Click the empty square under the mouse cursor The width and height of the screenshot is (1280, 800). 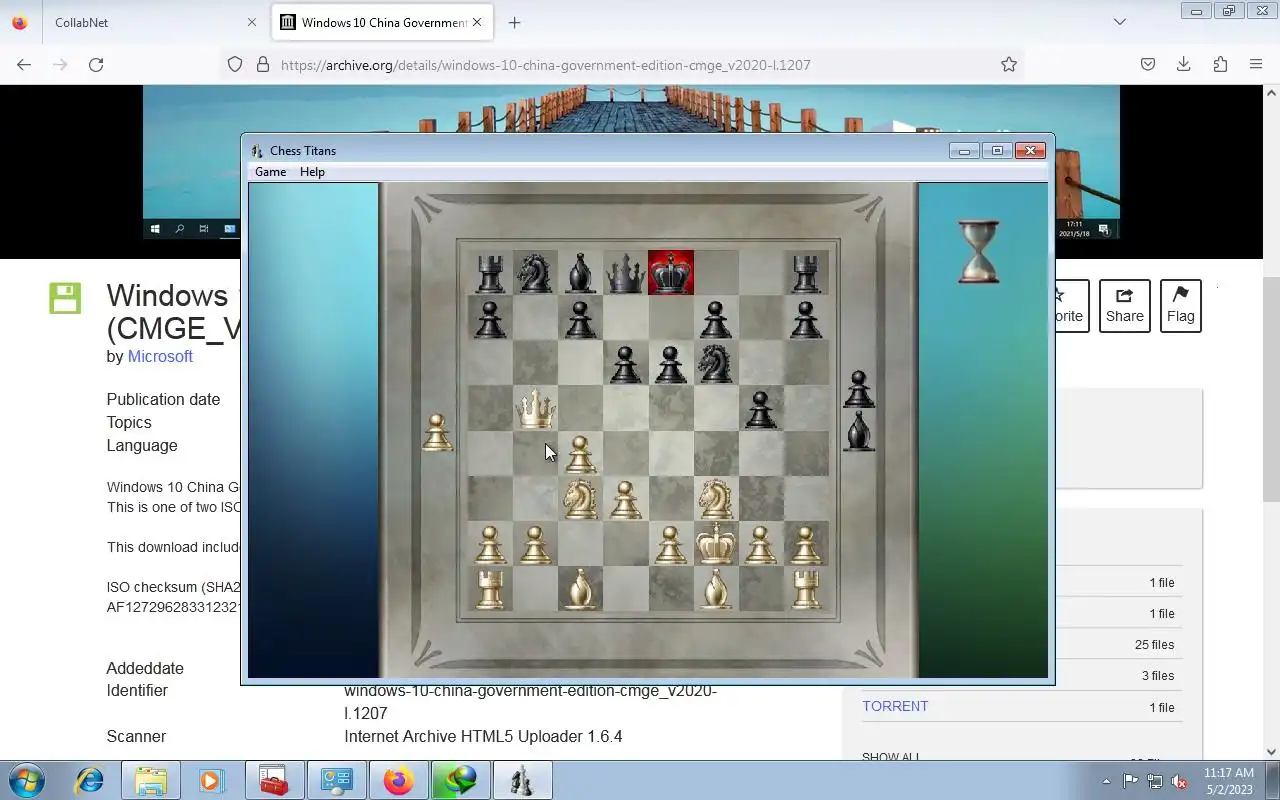tap(535, 453)
